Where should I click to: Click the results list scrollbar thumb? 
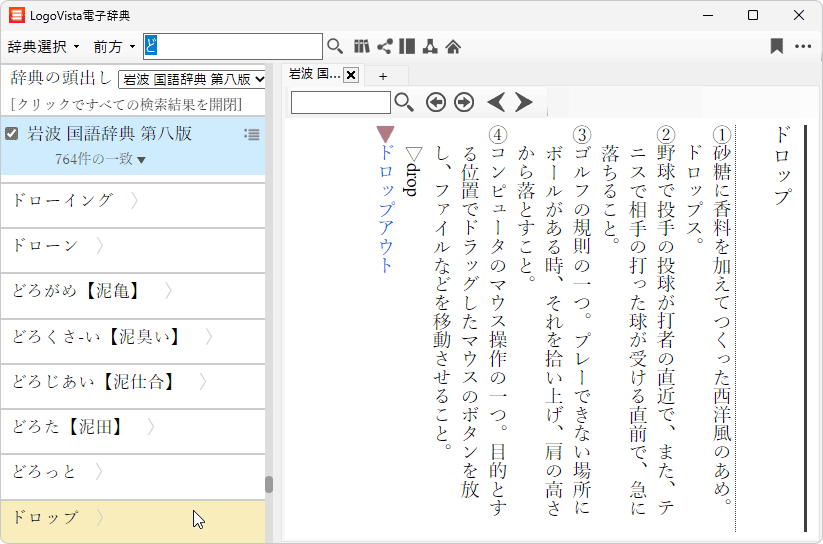pyautogui.click(x=269, y=484)
